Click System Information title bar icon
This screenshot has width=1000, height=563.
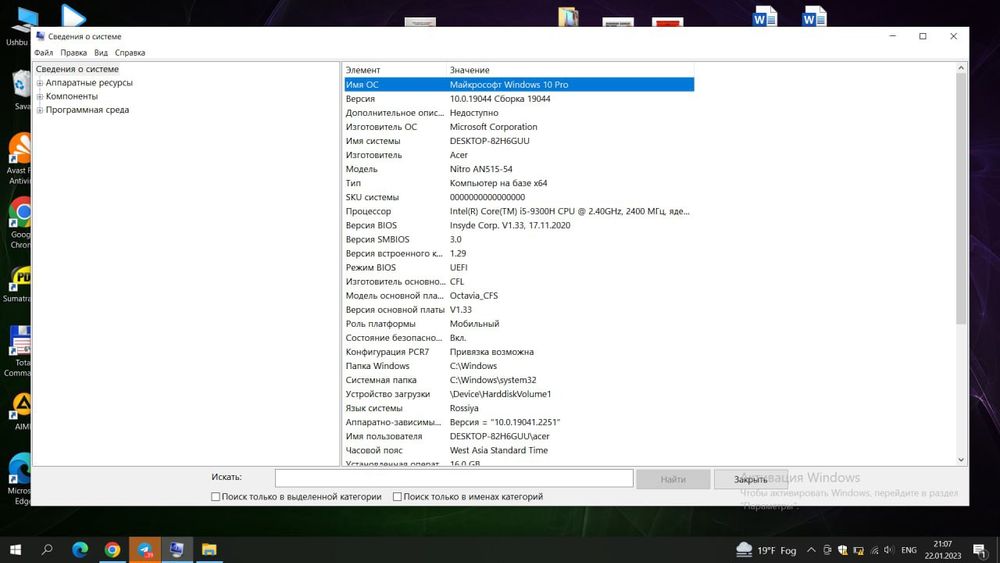point(41,36)
